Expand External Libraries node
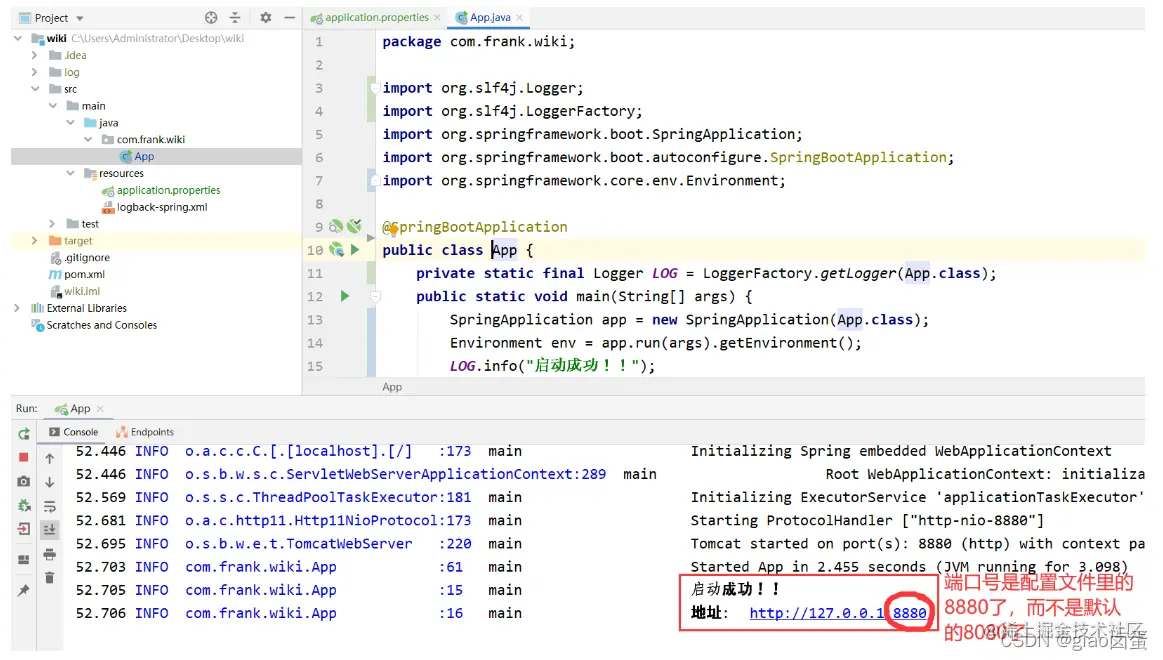This screenshot has height=660, width=1163. coord(16,308)
